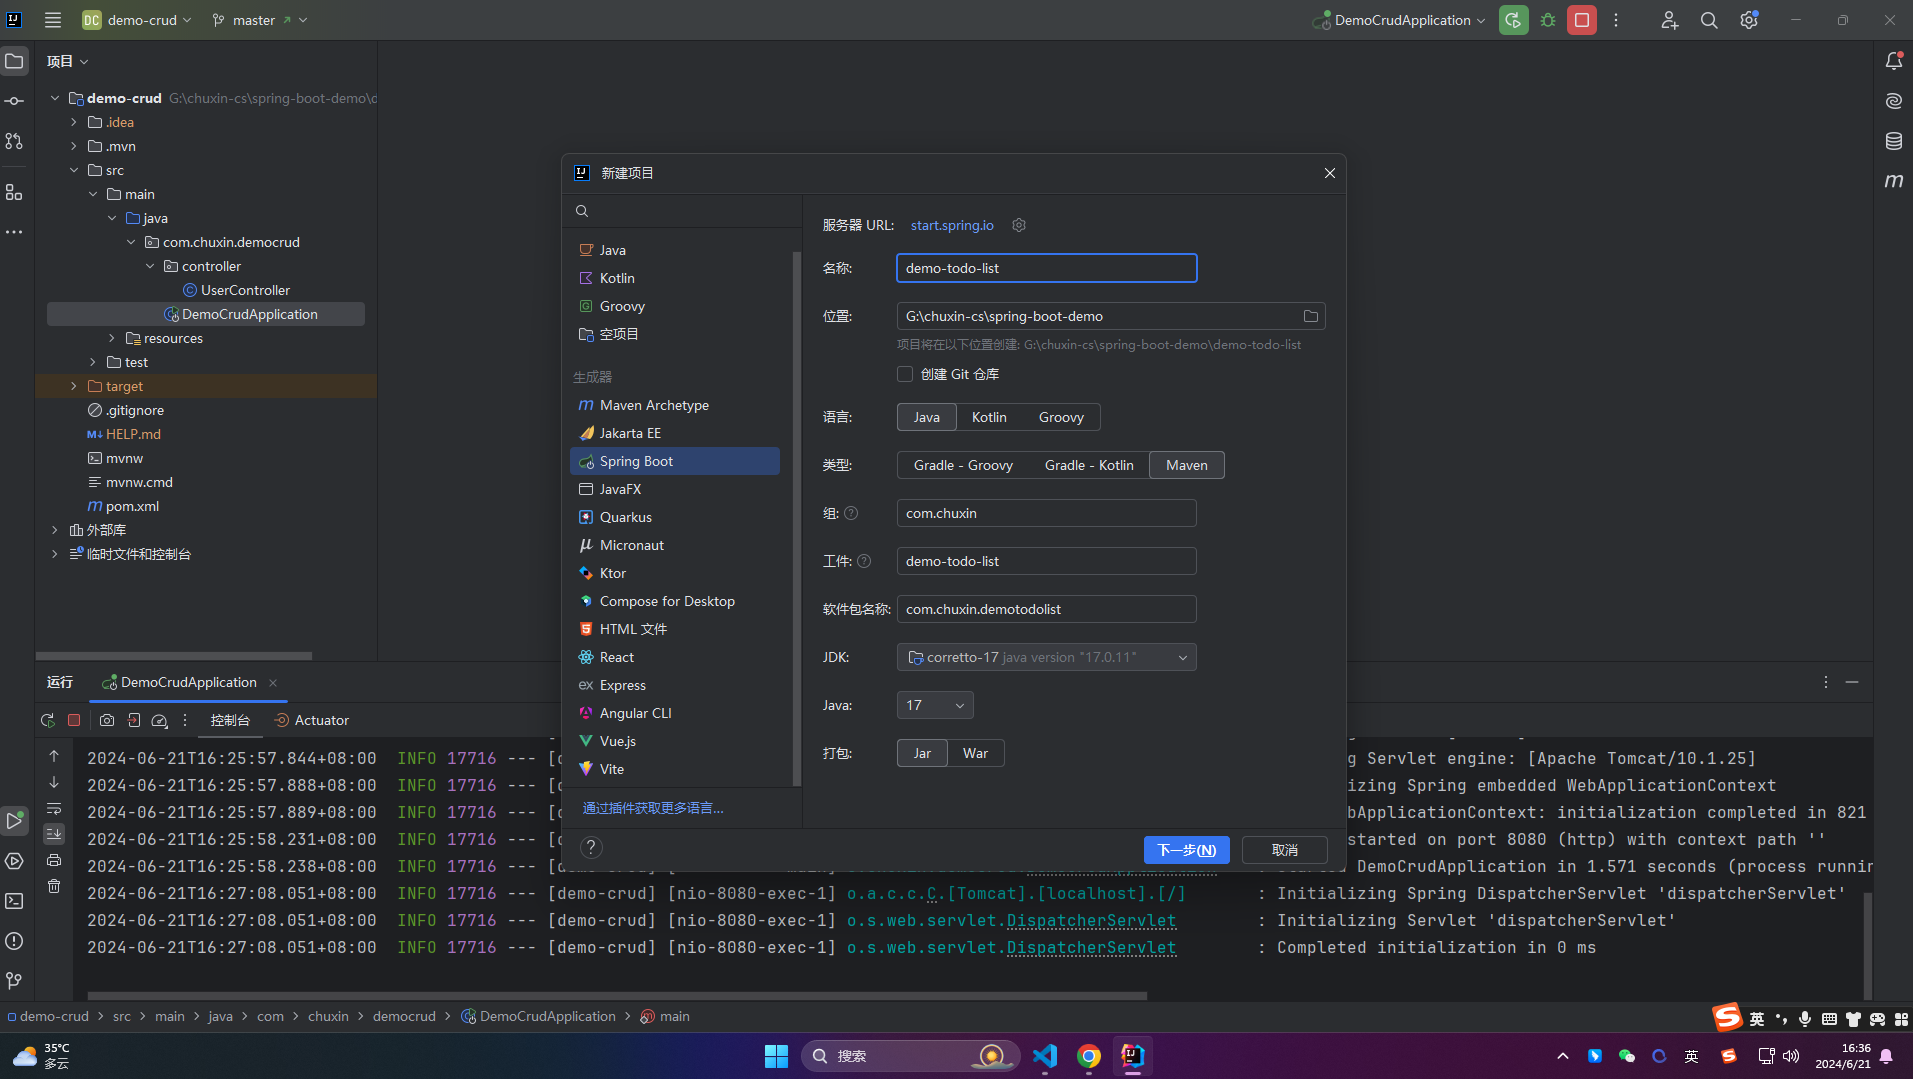The height and width of the screenshot is (1079, 1913).
Task: Open the JDK corretto-17 dropdown
Action: 1046,657
